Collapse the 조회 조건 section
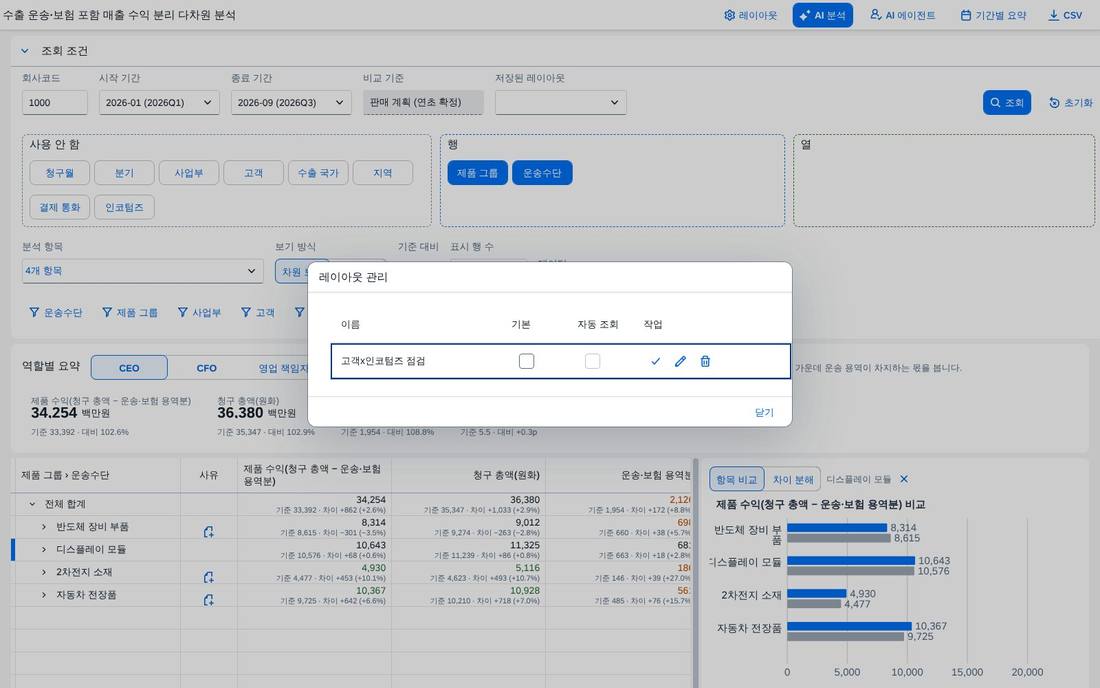The image size is (1100, 688). point(25,50)
